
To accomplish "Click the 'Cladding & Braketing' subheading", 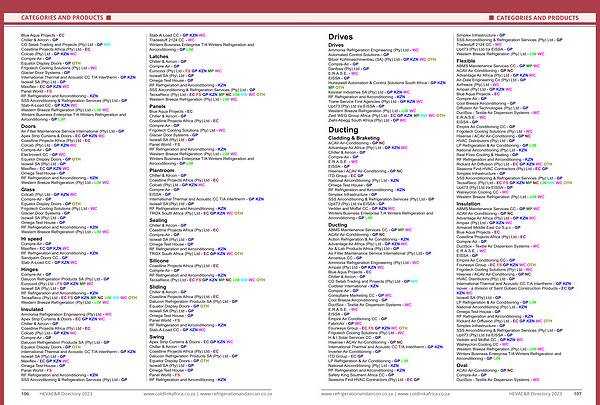I will [354, 138].
